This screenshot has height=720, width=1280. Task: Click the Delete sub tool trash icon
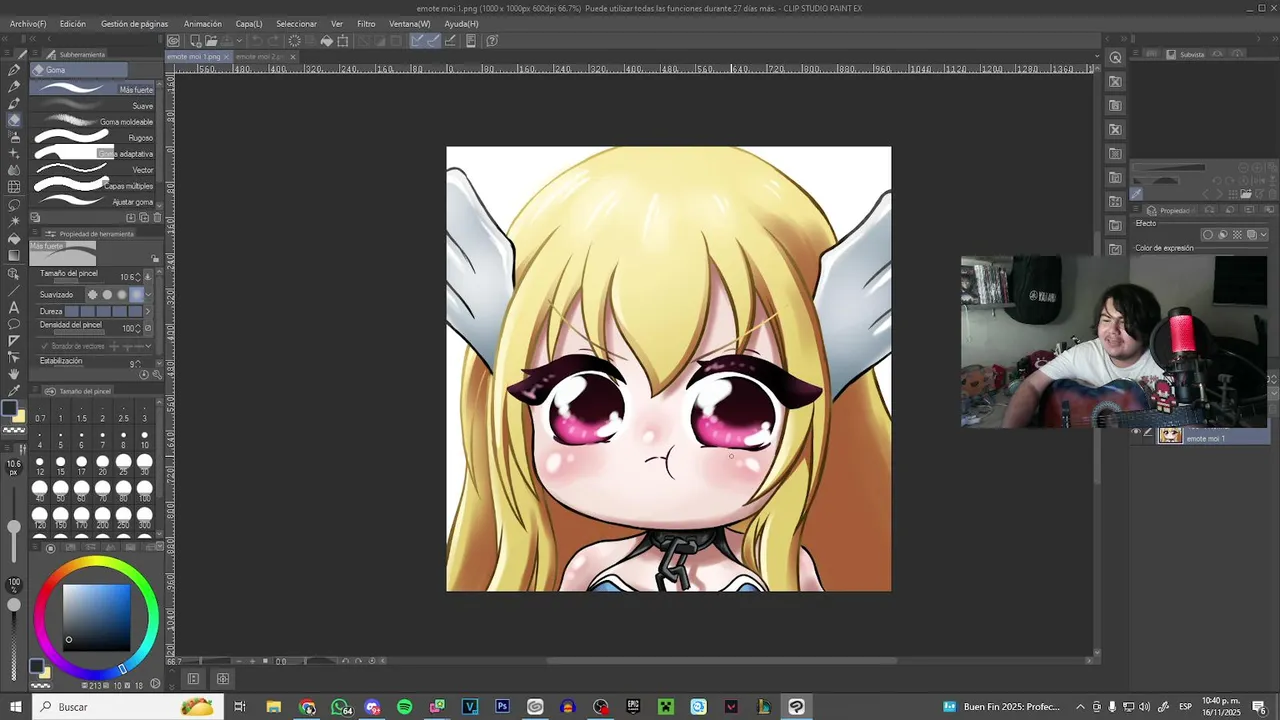coord(158,217)
